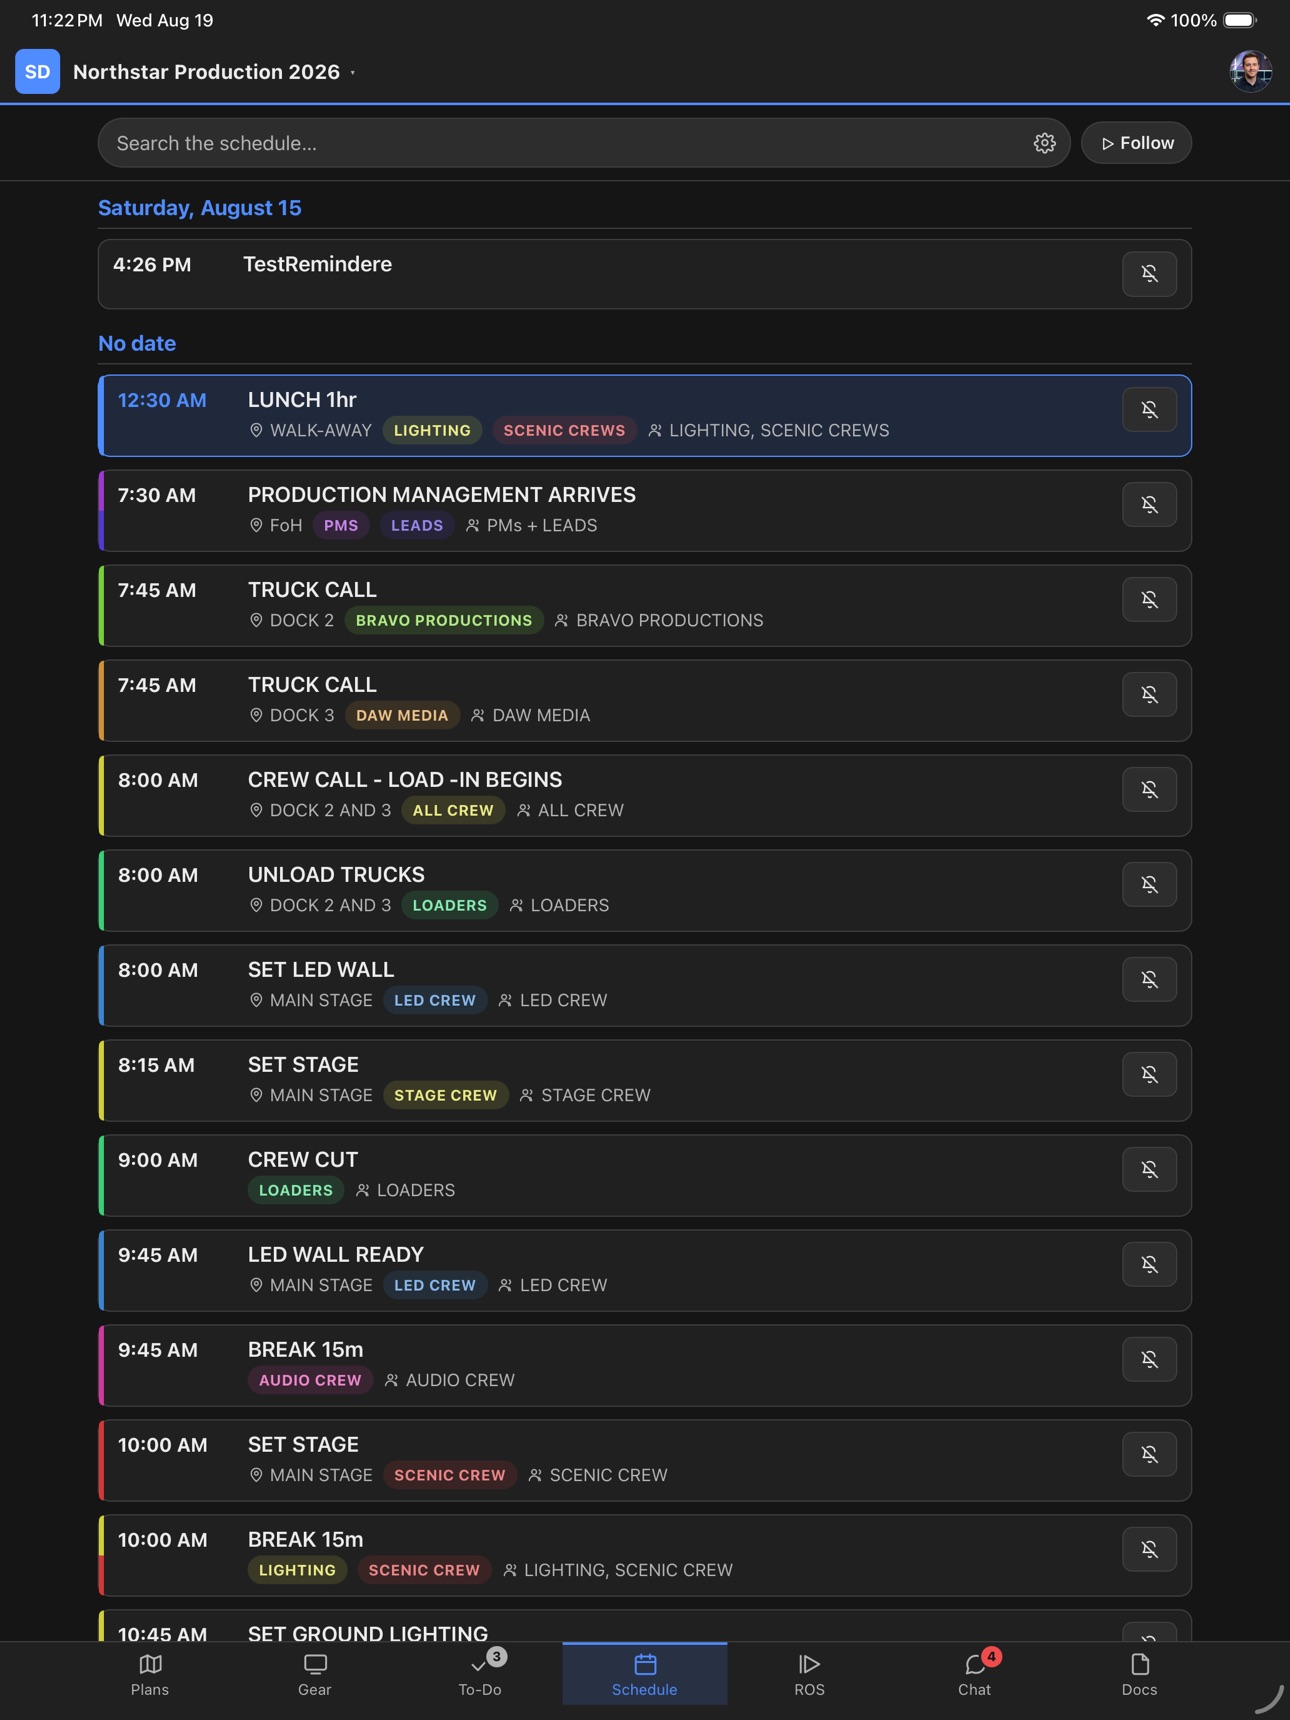Toggle reminder bell for CREW CUT
Viewport: 1290px width, 1720px height.
[x=1149, y=1169]
